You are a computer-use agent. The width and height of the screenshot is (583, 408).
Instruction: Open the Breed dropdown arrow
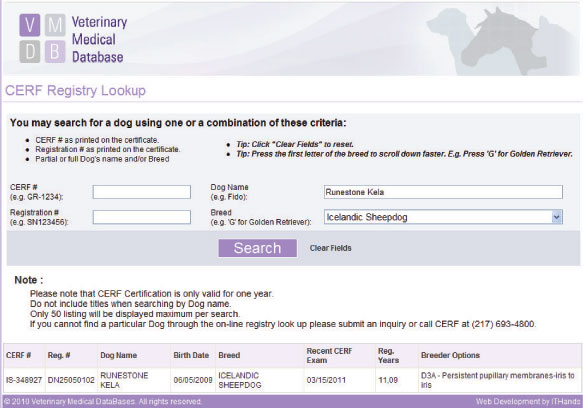557,217
